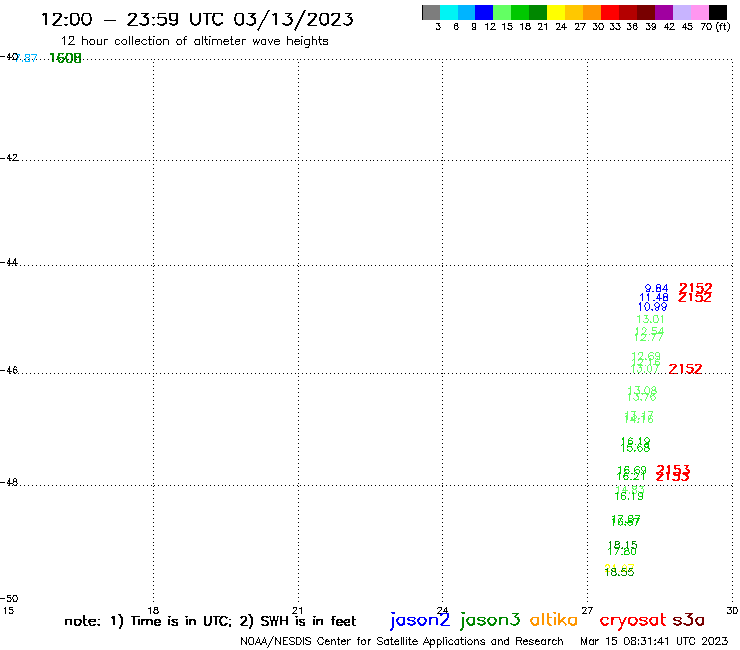
Task: Click the green 1608 time label
Action: point(65,58)
